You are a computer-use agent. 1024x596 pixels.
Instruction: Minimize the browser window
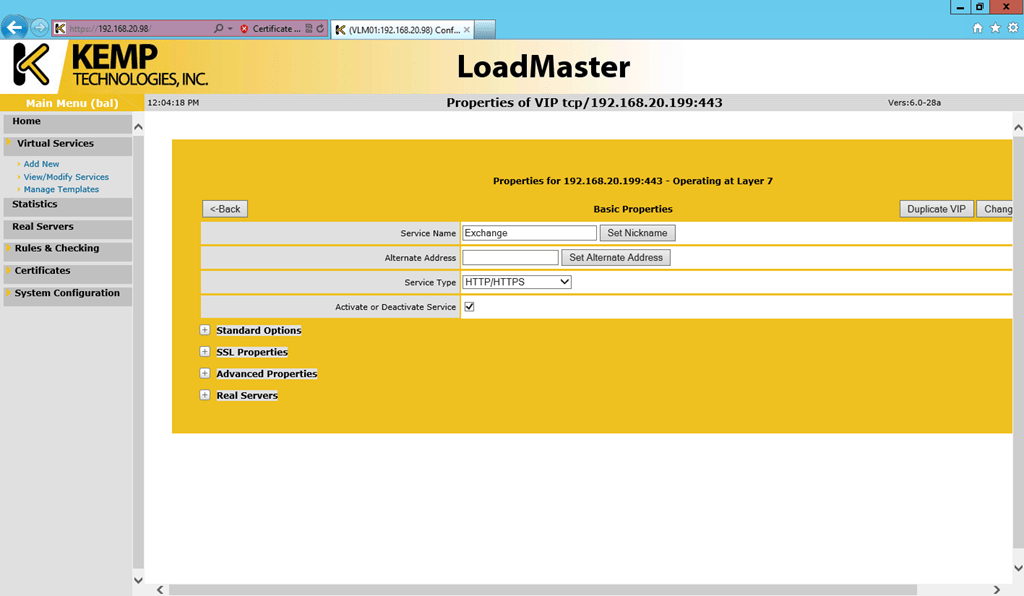[960, 7]
